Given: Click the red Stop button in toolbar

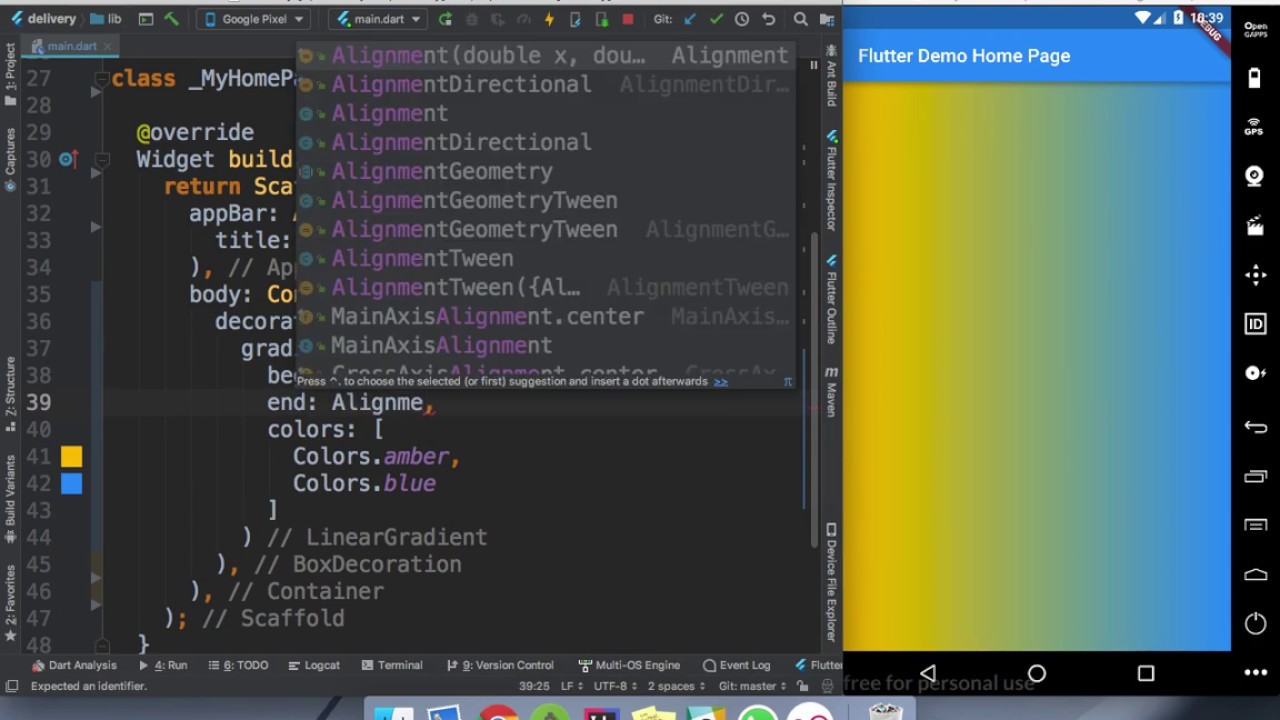Looking at the screenshot, I should click(627, 19).
